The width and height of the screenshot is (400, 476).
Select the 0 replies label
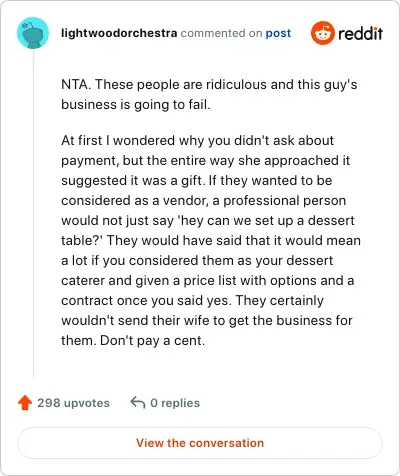click(x=175, y=403)
